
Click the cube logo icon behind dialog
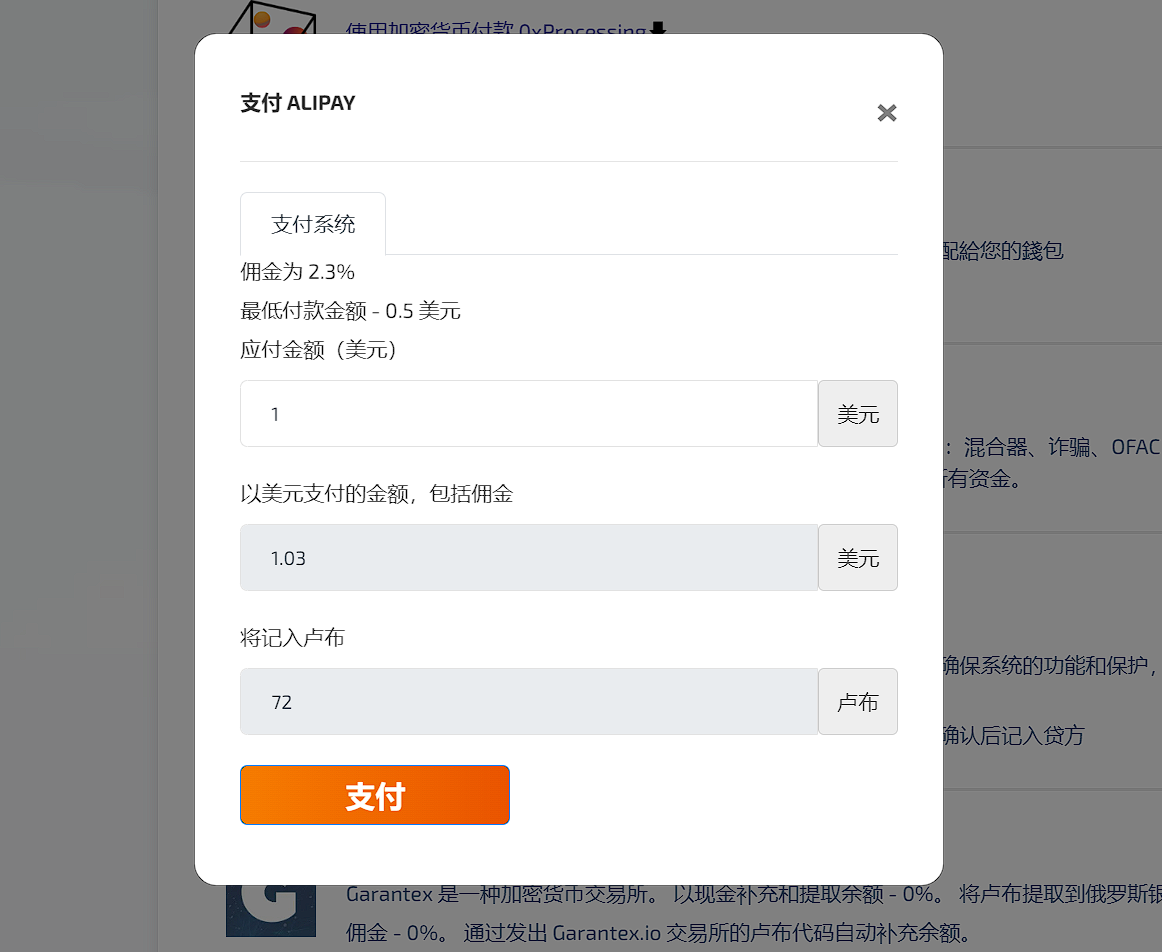coord(273,17)
